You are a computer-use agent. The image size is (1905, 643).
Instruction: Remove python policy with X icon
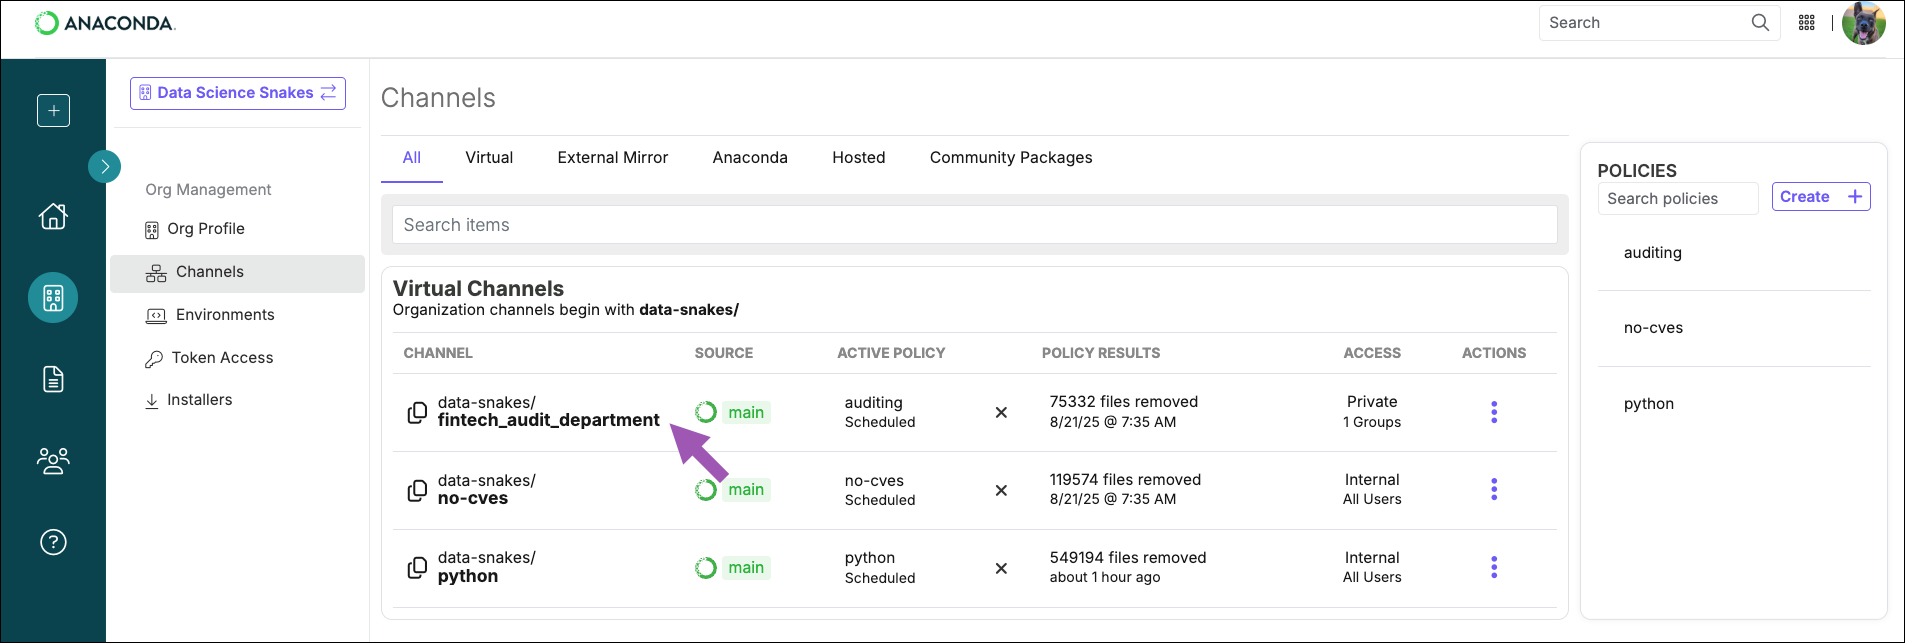point(1001,569)
